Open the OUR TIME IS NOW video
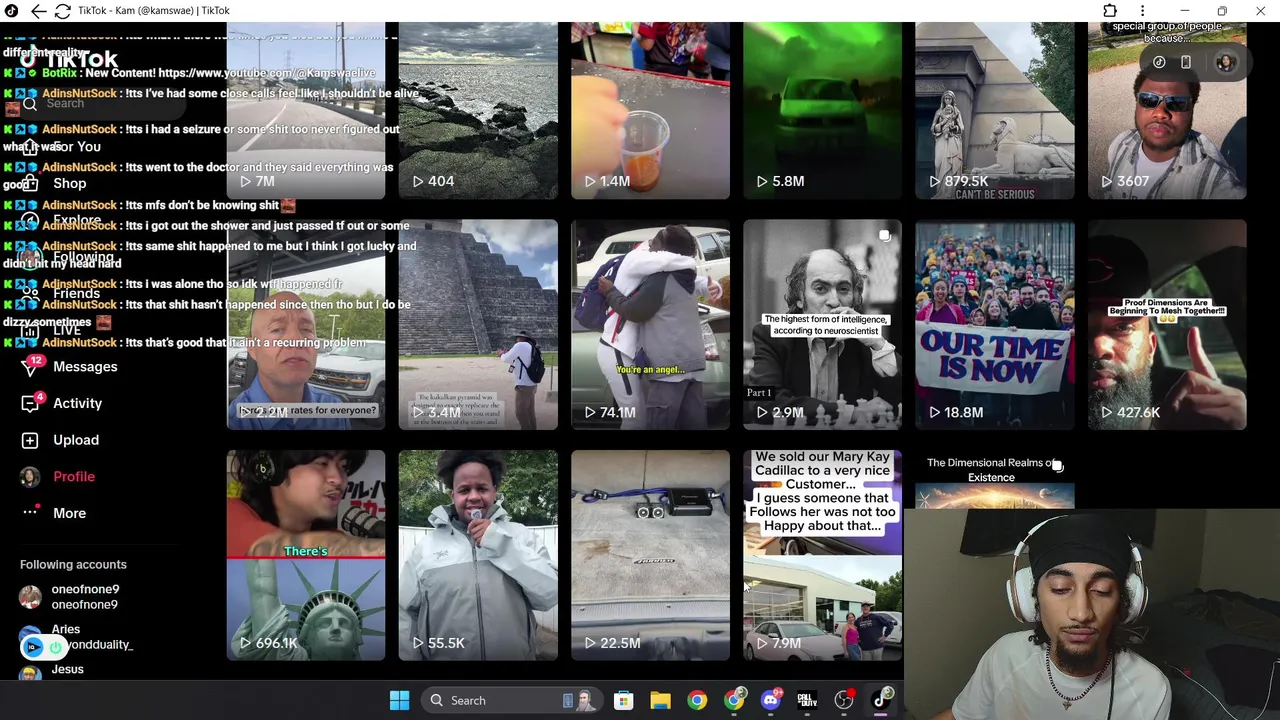1280x720 pixels. click(x=995, y=325)
